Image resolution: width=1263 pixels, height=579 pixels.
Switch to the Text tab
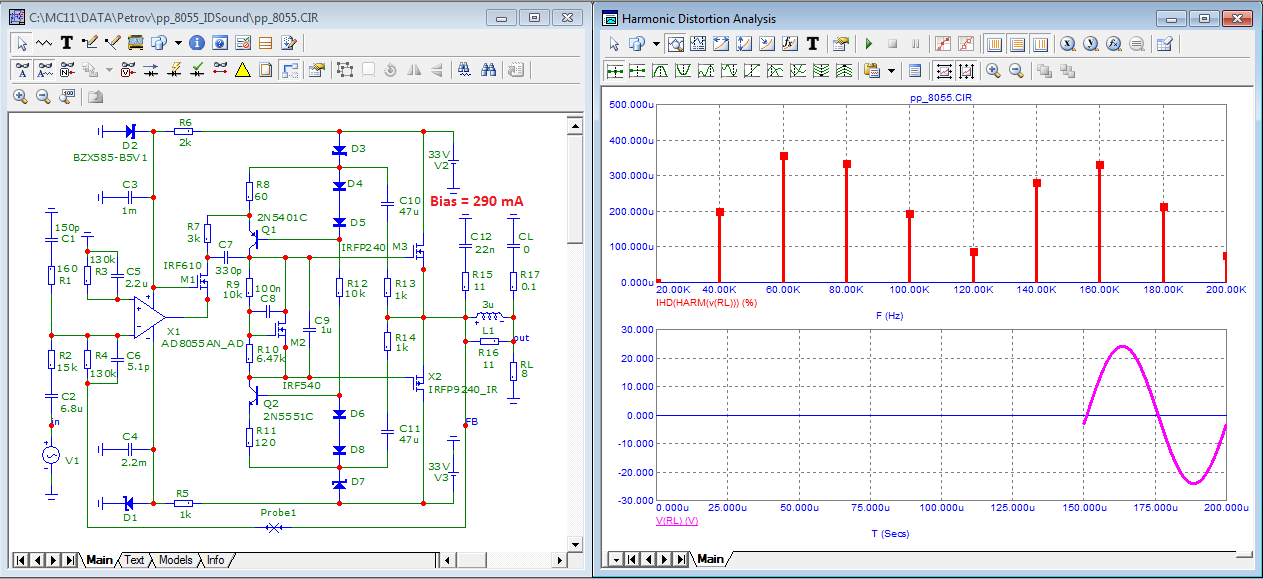pyautogui.click(x=134, y=560)
